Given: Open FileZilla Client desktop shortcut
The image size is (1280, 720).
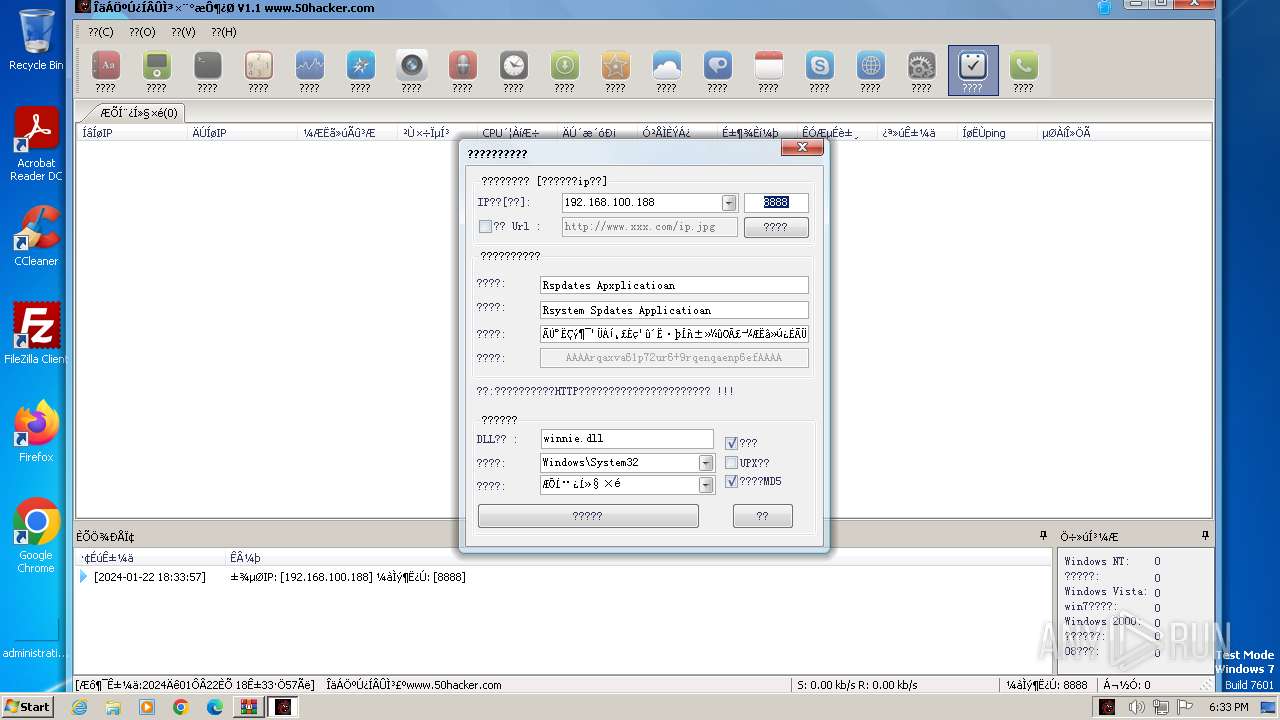Looking at the screenshot, I should coord(36,333).
